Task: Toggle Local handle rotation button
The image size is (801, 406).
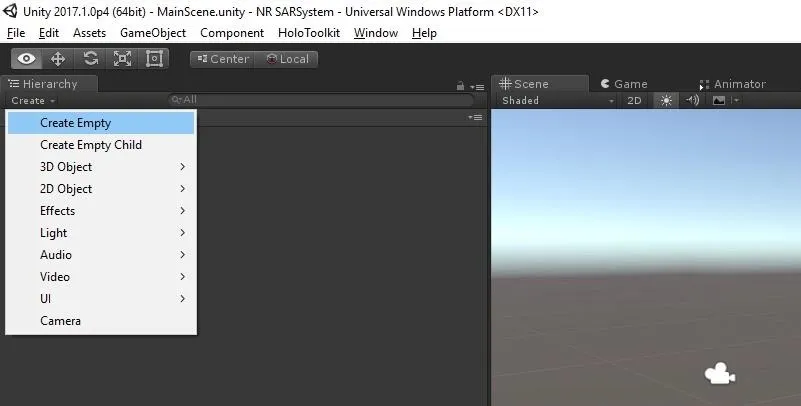Action: pos(287,59)
